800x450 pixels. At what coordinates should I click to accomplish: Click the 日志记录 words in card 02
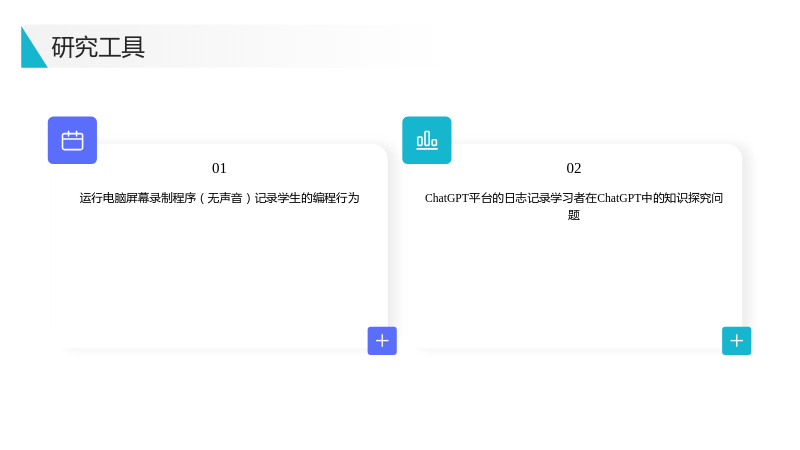[x=527, y=198]
